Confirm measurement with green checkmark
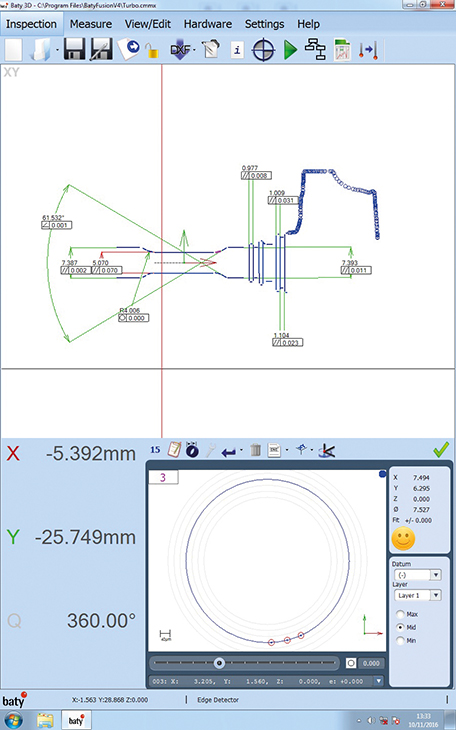 pos(441,449)
